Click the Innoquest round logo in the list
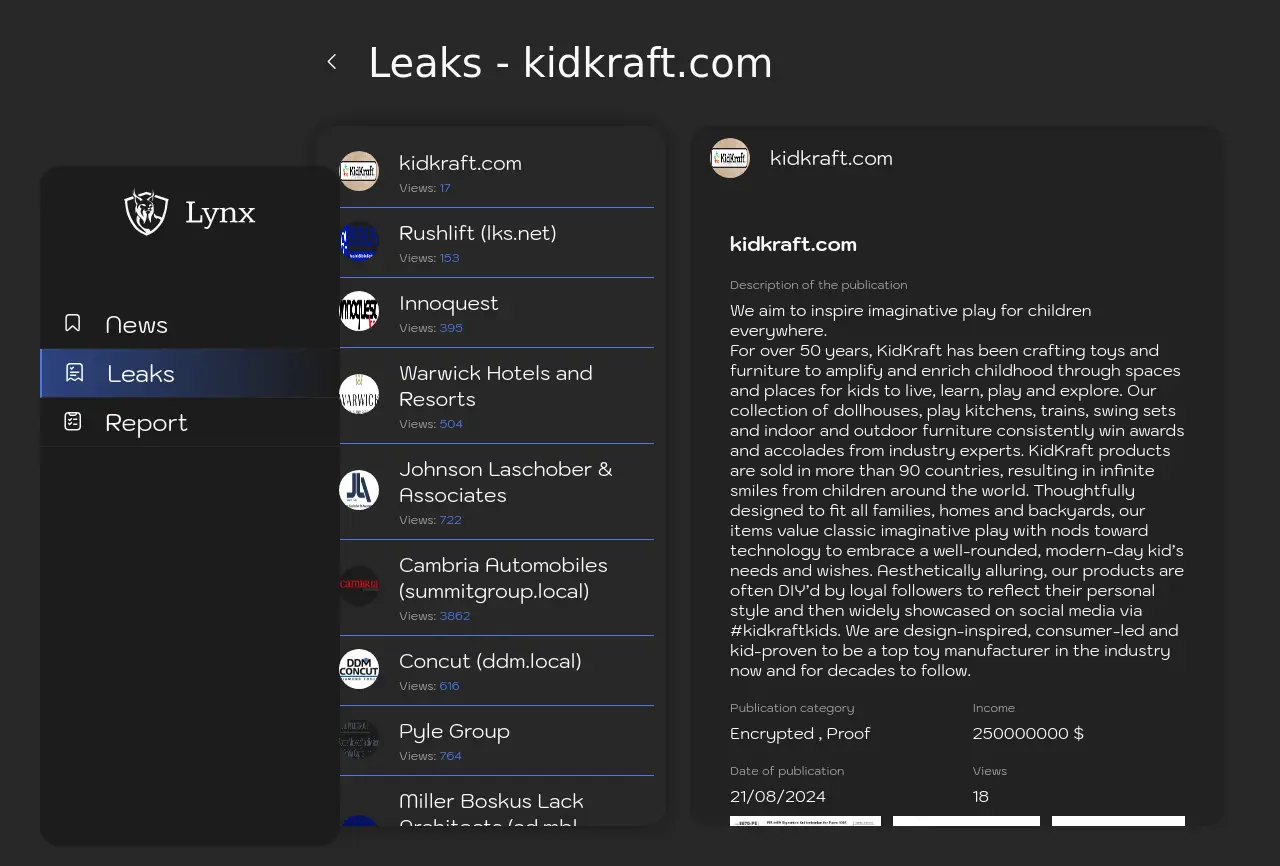Viewport: 1280px width, 866px height. tap(359, 311)
